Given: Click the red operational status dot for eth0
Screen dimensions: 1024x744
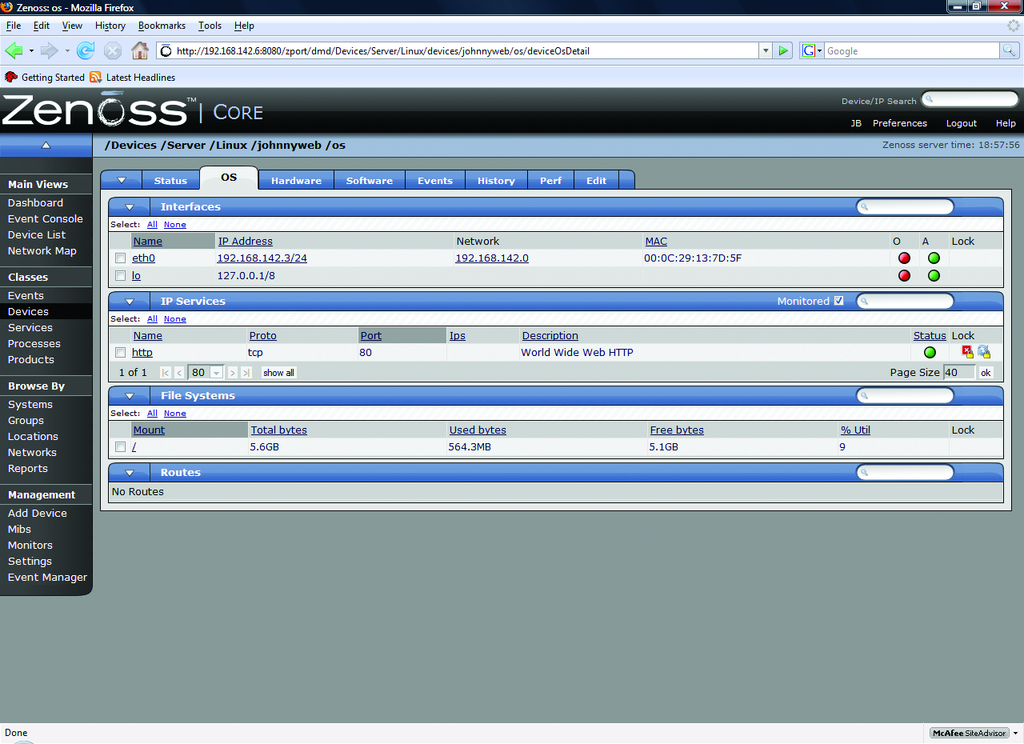Looking at the screenshot, I should click(904, 258).
